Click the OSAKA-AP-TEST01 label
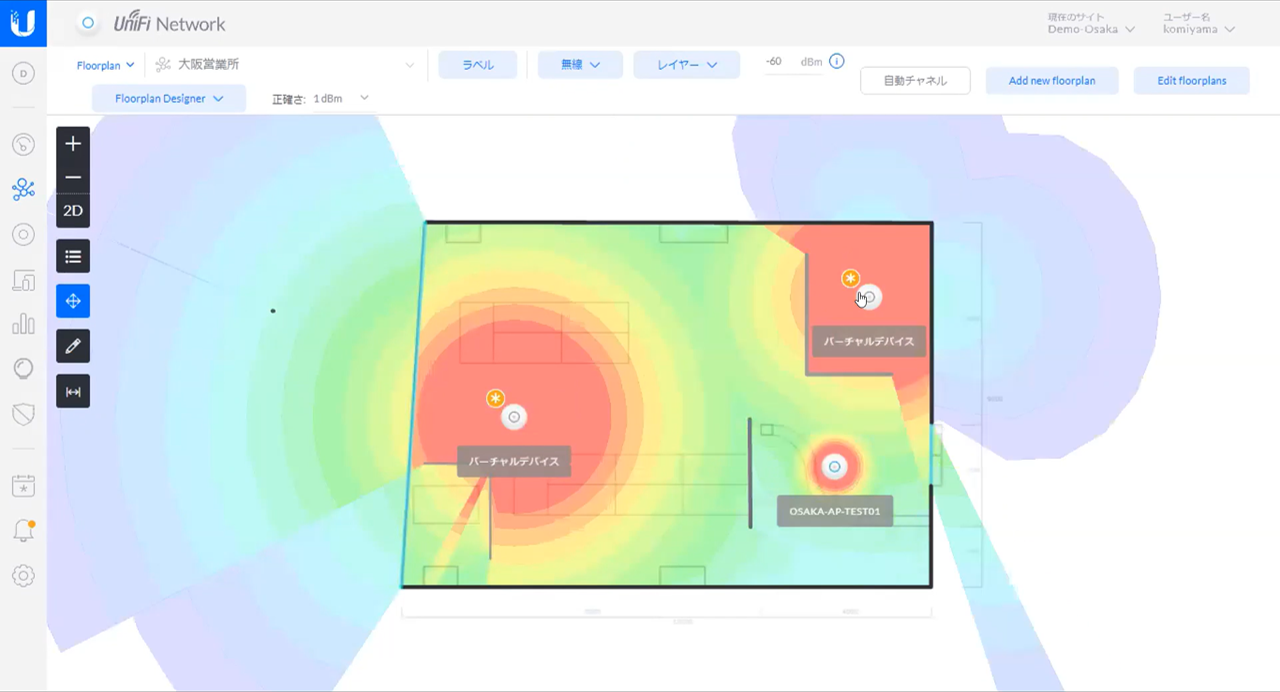This screenshot has width=1280, height=692. [835, 511]
